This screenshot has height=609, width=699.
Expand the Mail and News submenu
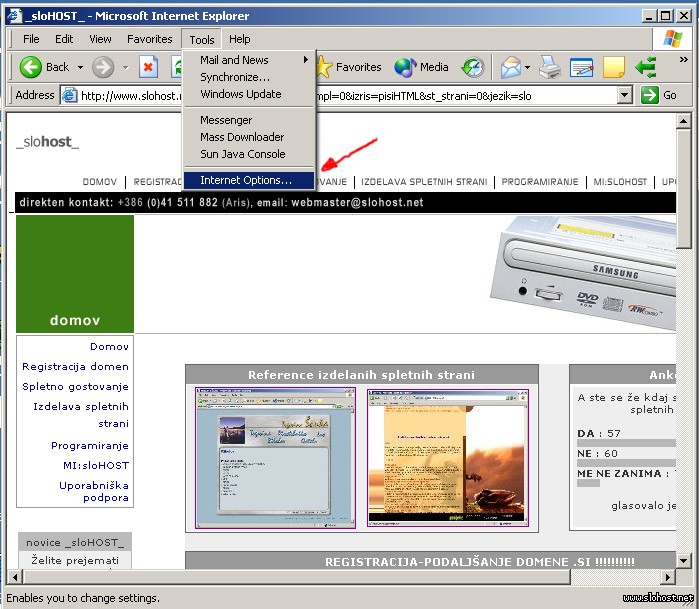pyautogui.click(x=249, y=60)
